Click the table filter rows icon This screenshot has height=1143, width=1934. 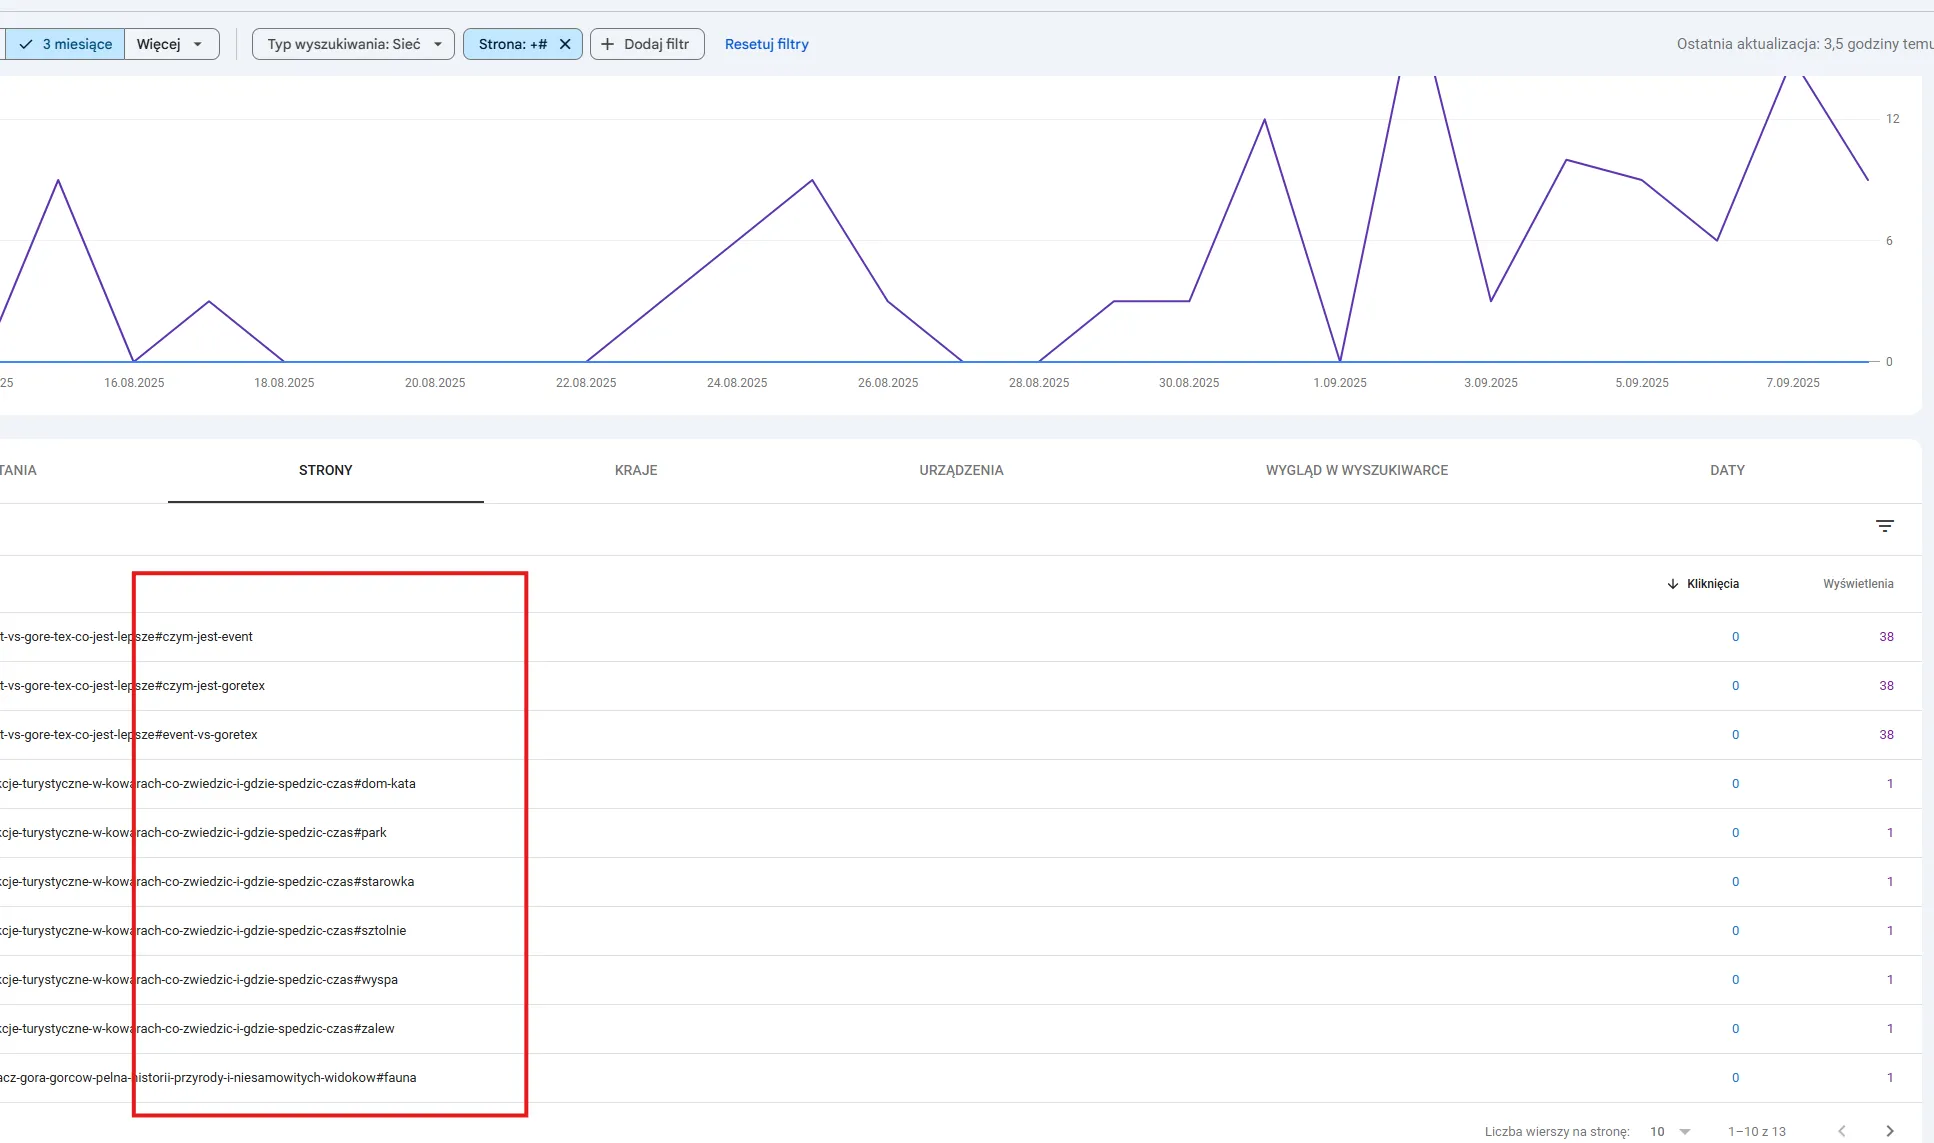pyautogui.click(x=1884, y=526)
